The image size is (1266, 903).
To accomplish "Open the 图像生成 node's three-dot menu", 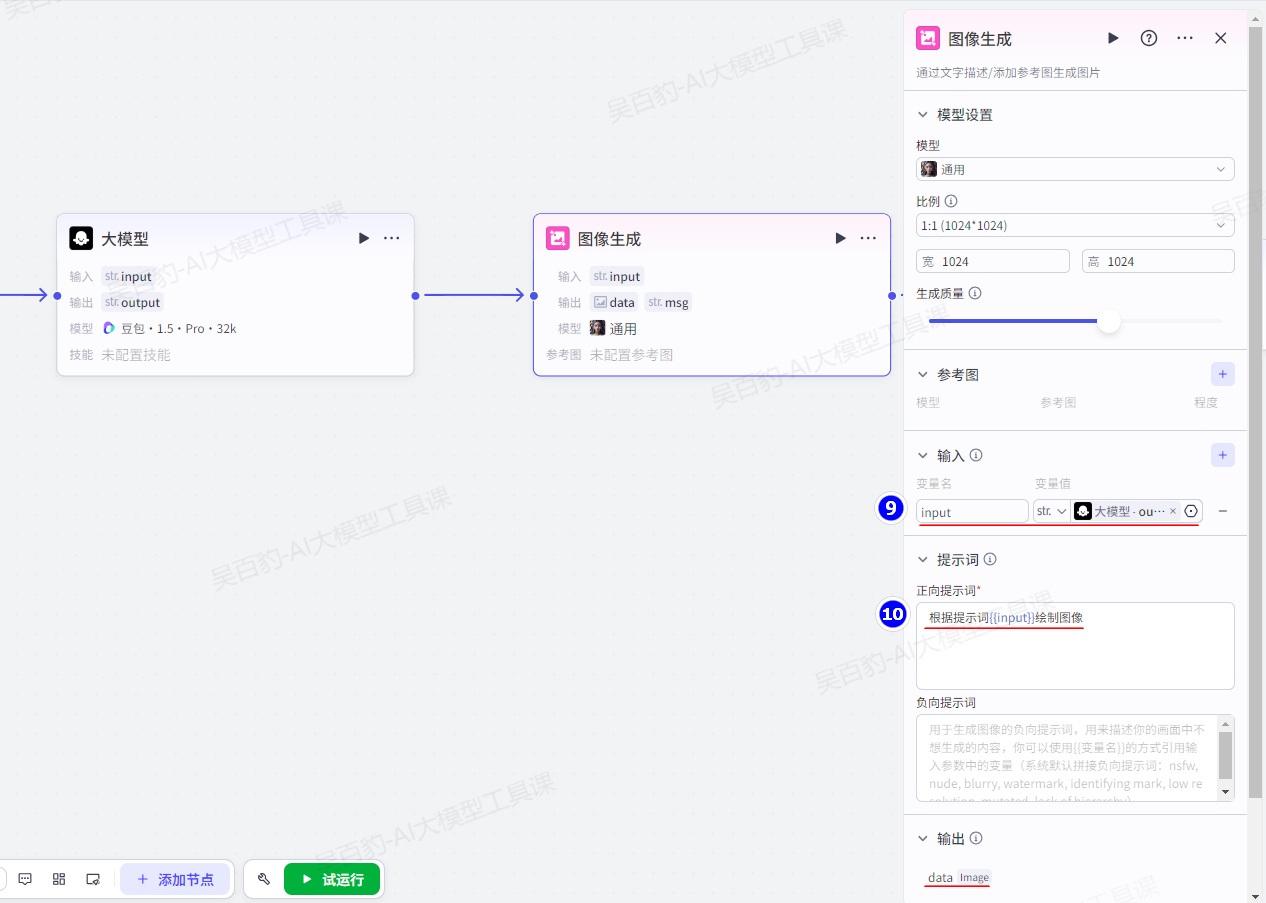I will pyautogui.click(x=868, y=238).
